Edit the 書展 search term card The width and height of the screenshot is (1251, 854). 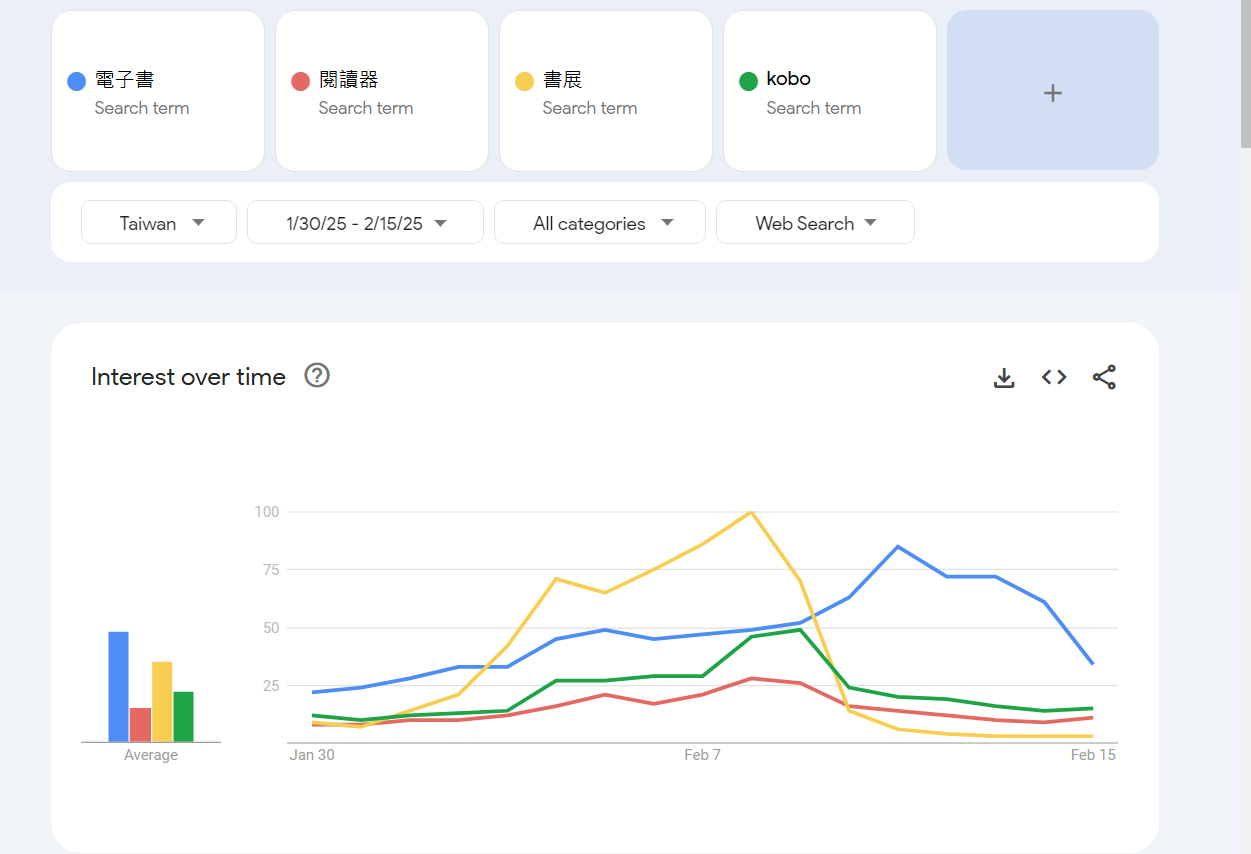coord(606,91)
